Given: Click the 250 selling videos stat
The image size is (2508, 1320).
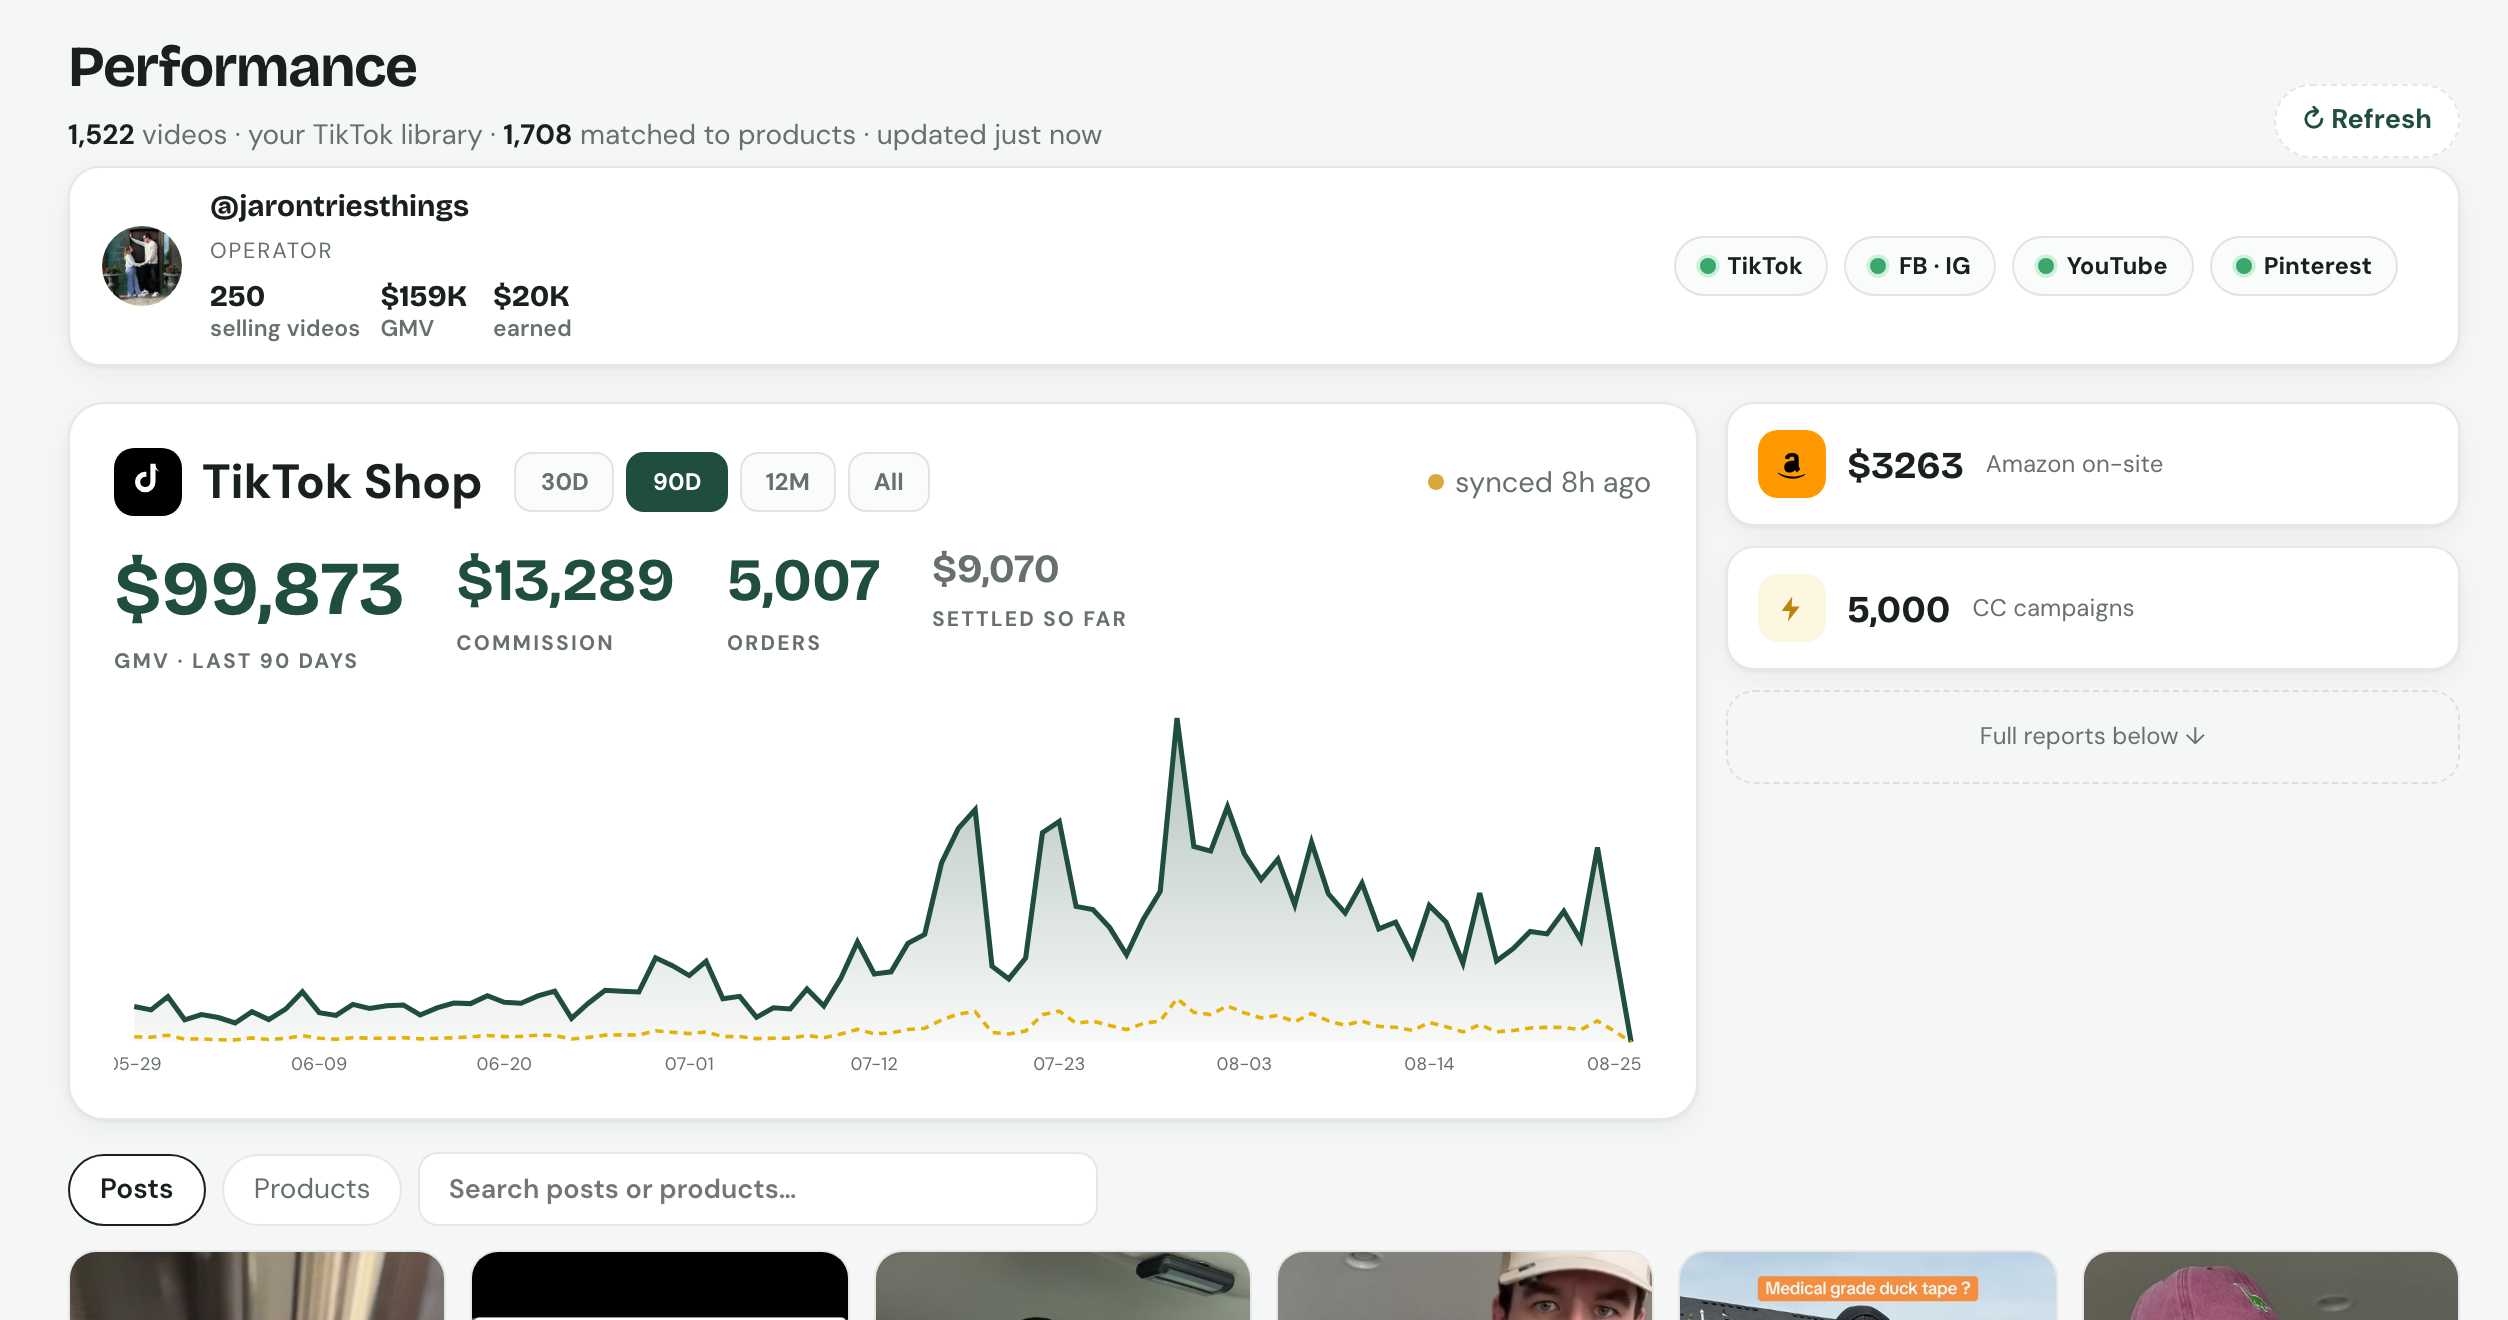Looking at the screenshot, I should tap(284, 311).
